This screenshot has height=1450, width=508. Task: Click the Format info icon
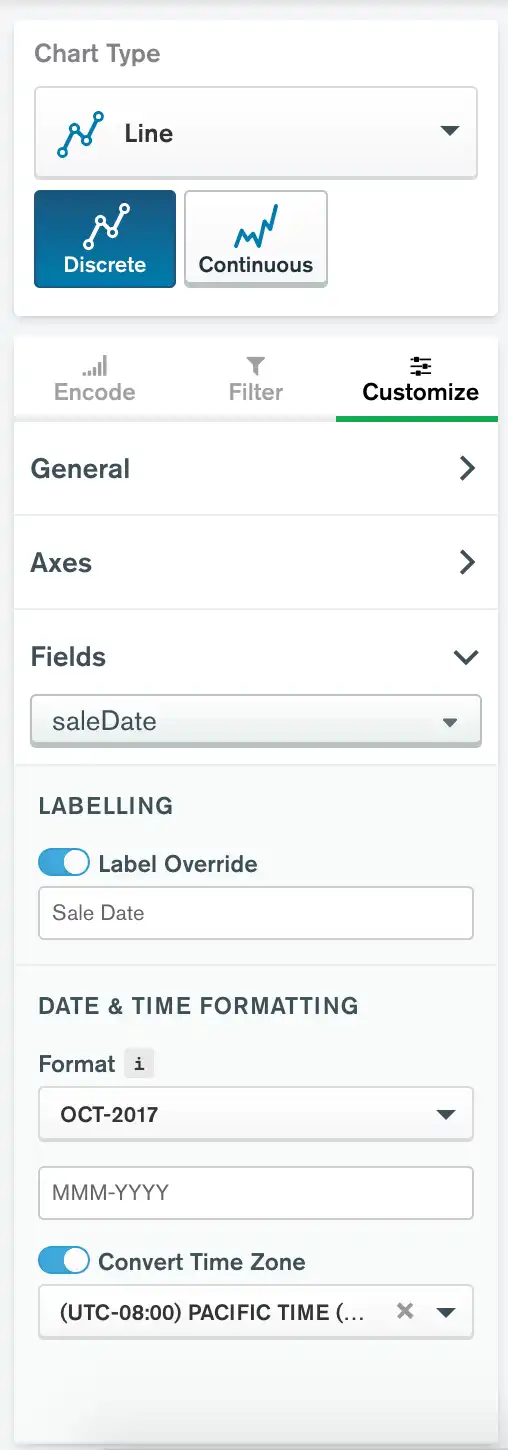pyautogui.click(x=139, y=1065)
